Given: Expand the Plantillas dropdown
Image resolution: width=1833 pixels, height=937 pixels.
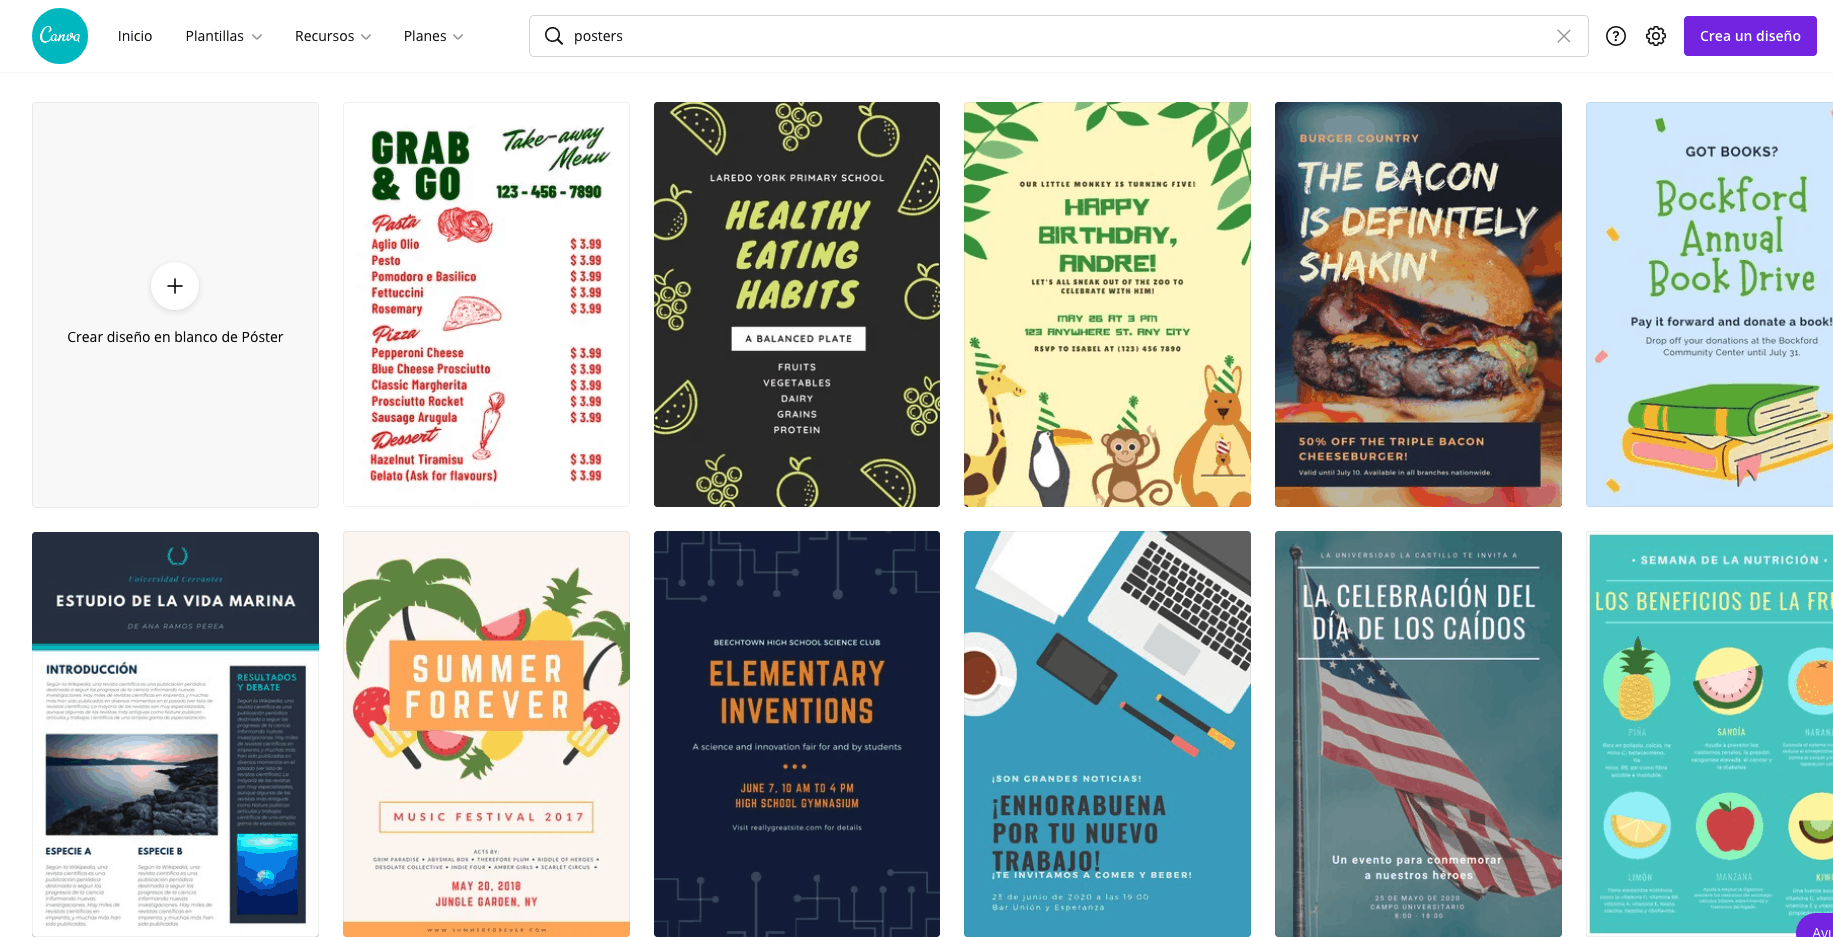Looking at the screenshot, I should coord(223,36).
